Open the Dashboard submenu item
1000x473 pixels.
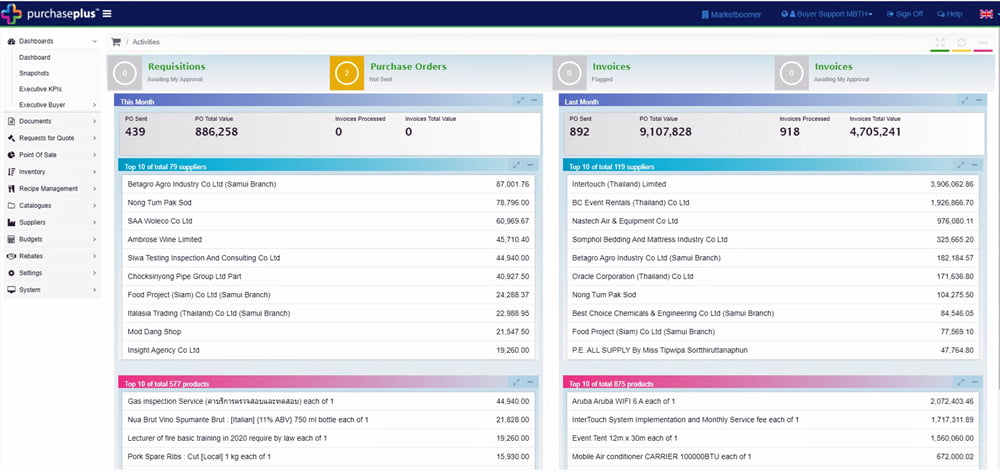[34, 57]
